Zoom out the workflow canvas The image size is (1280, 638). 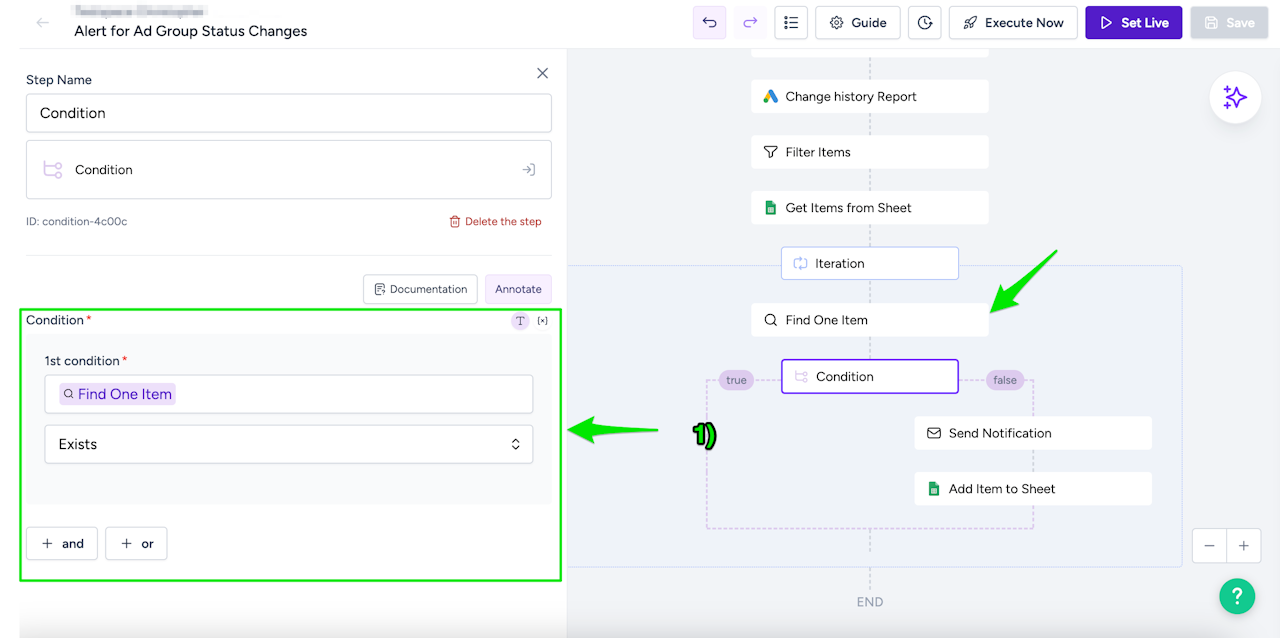(x=1210, y=546)
